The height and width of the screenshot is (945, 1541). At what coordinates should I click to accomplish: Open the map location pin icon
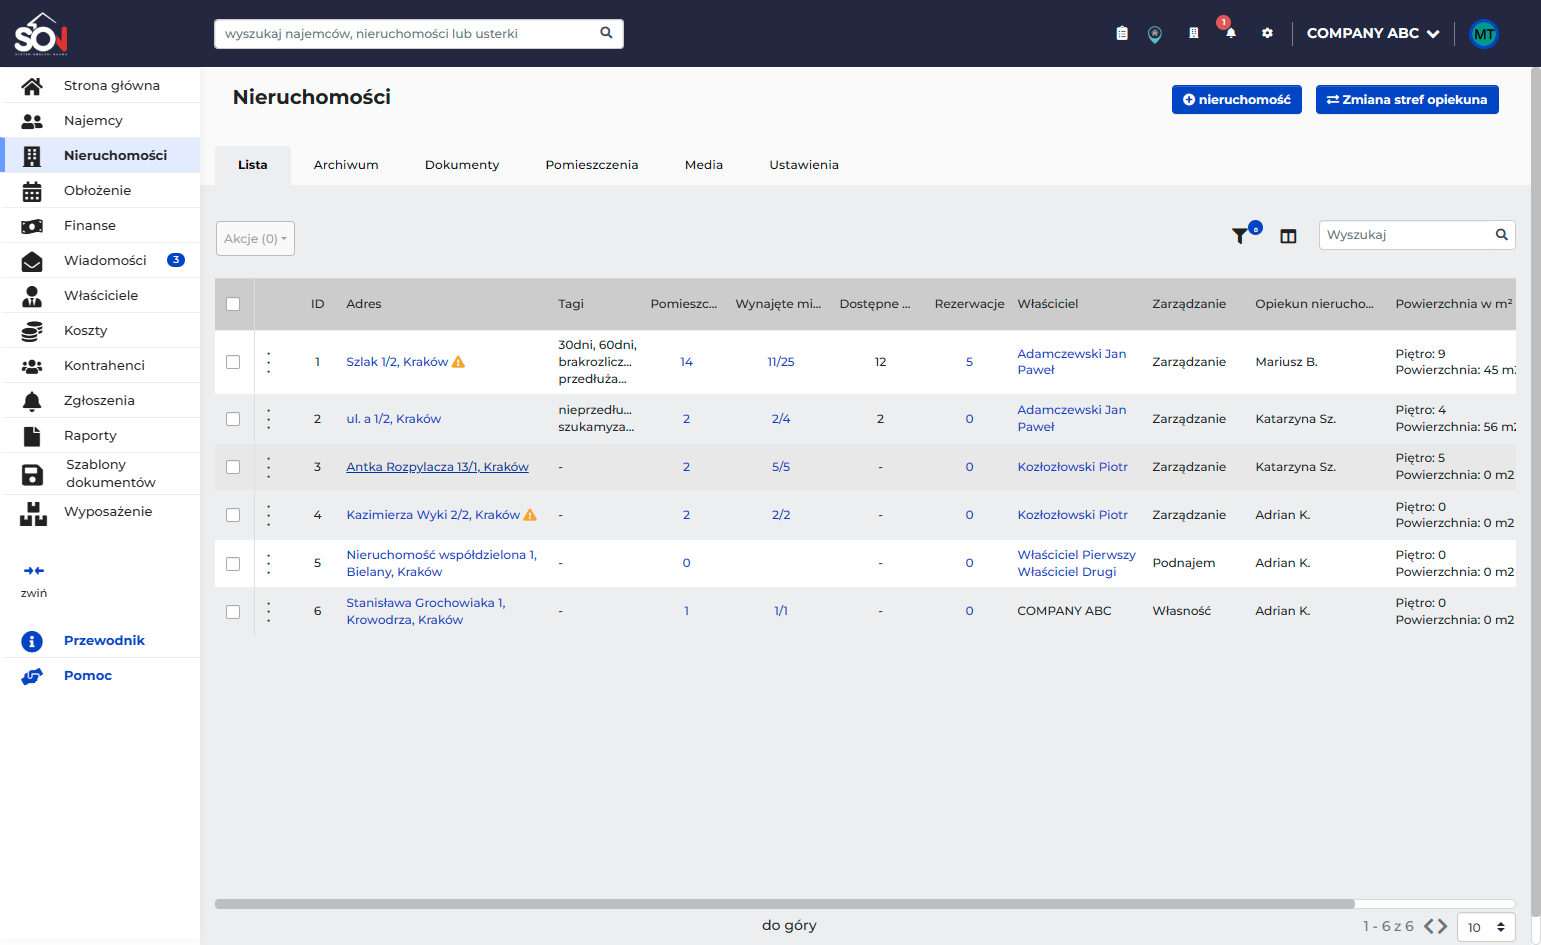[1155, 34]
